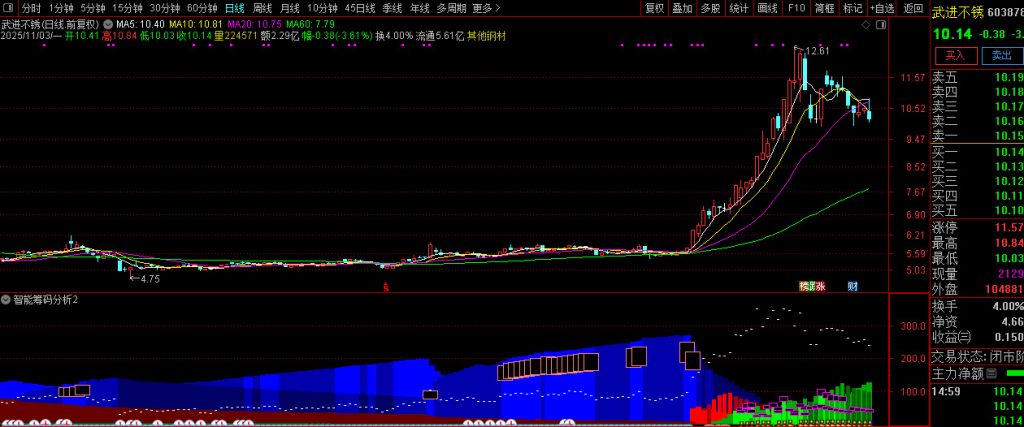Click the 14:59 trade tick row
The width and height of the screenshot is (1024, 427).
[x=977, y=390]
